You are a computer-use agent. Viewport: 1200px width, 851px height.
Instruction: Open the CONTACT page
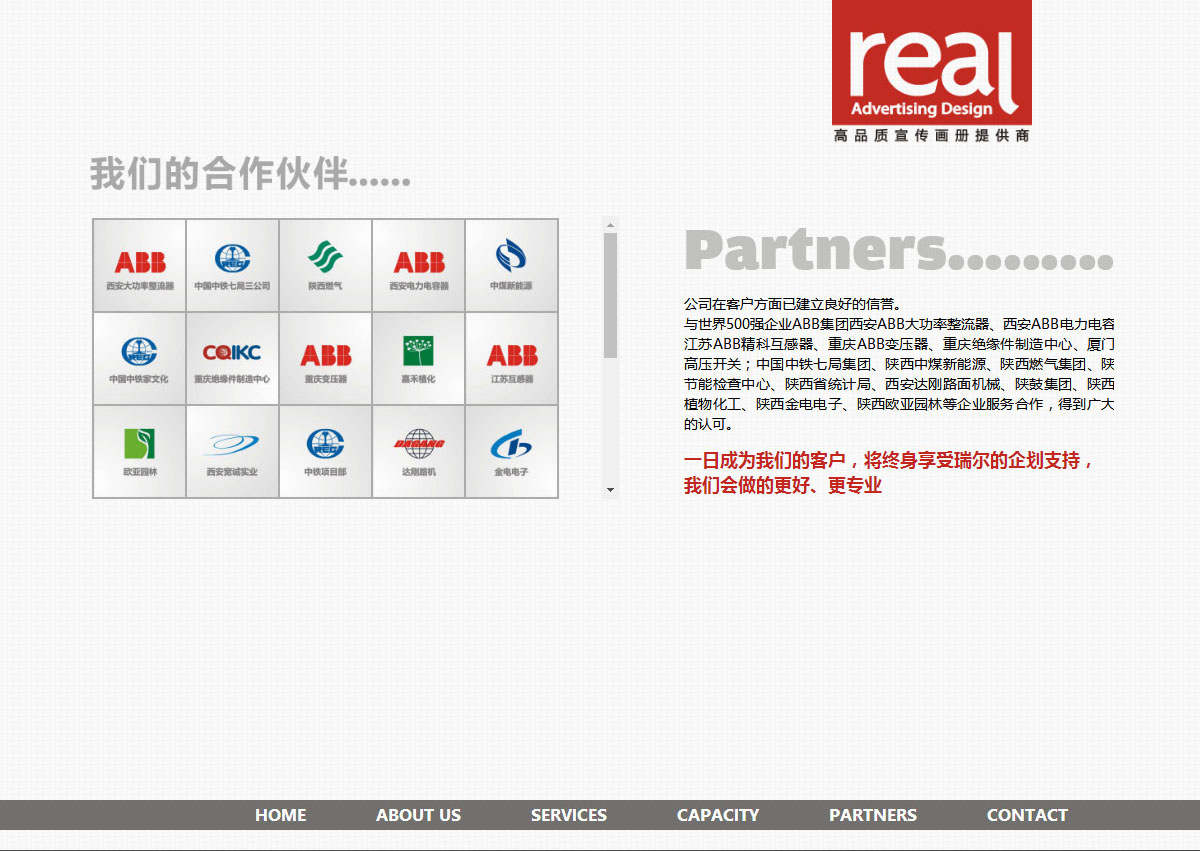[1027, 815]
